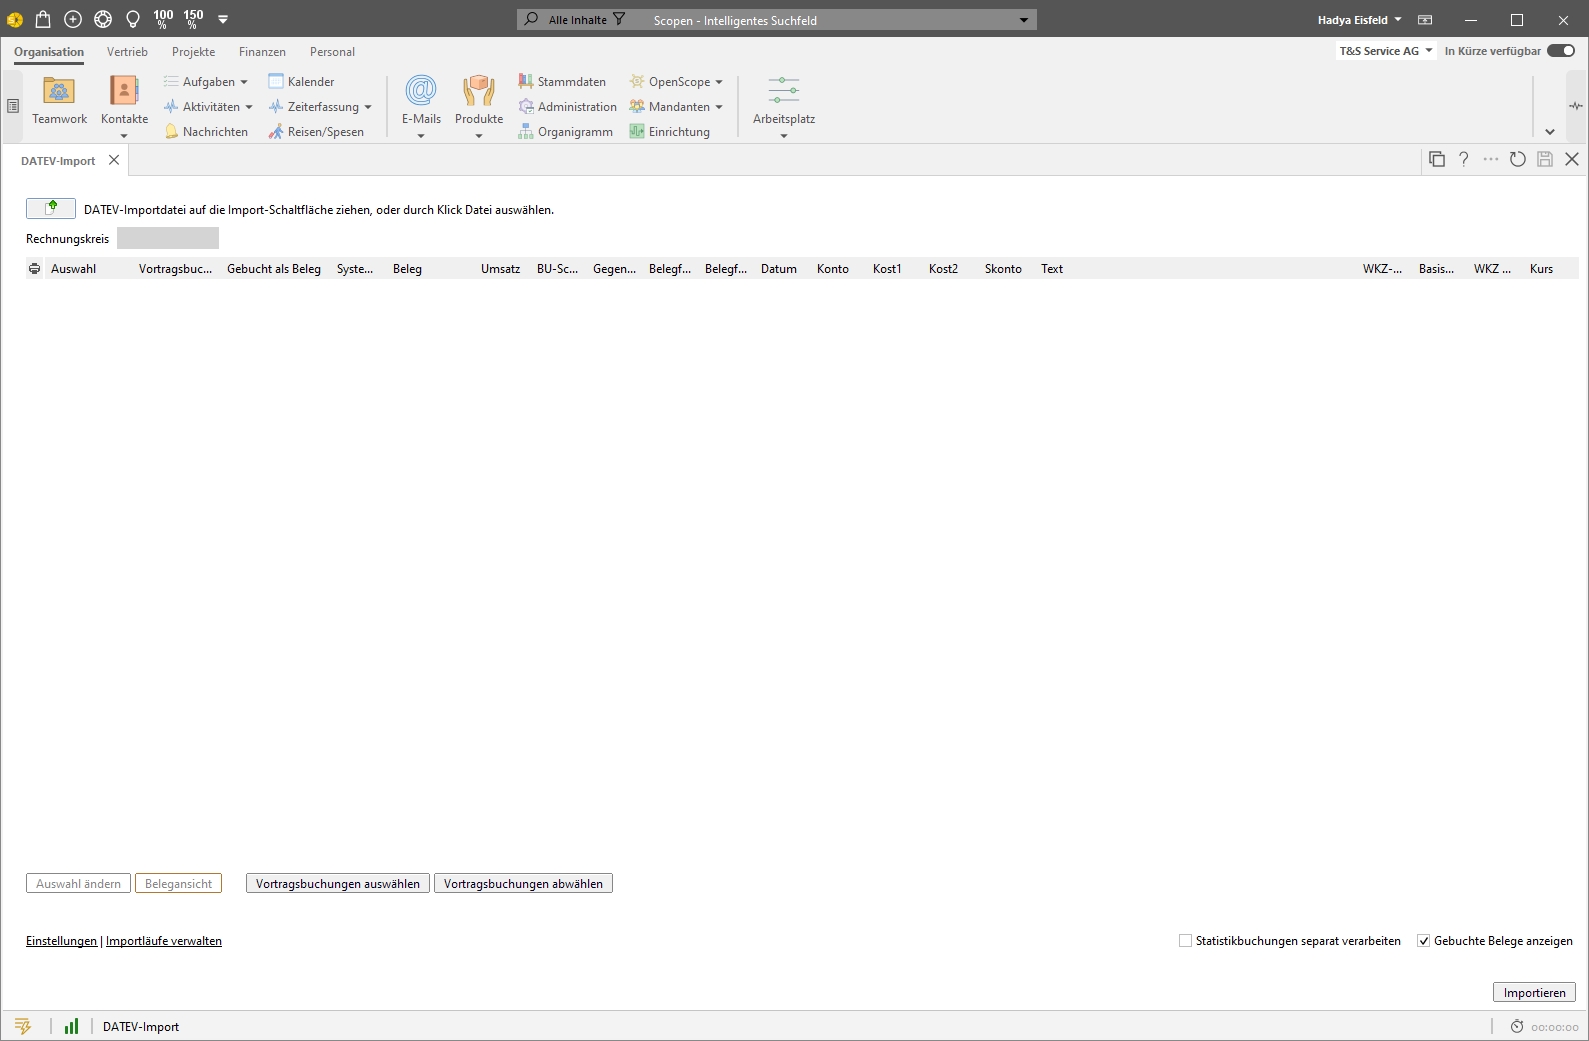Close the DATEV-Import tab
The image size is (1589, 1041).
(114, 160)
